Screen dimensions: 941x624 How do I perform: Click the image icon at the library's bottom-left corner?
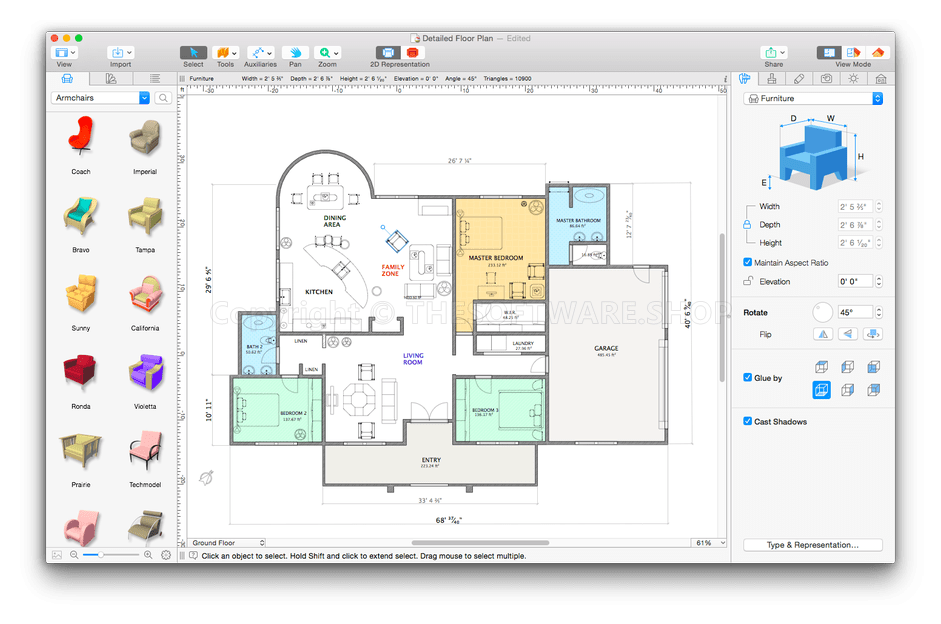point(57,555)
